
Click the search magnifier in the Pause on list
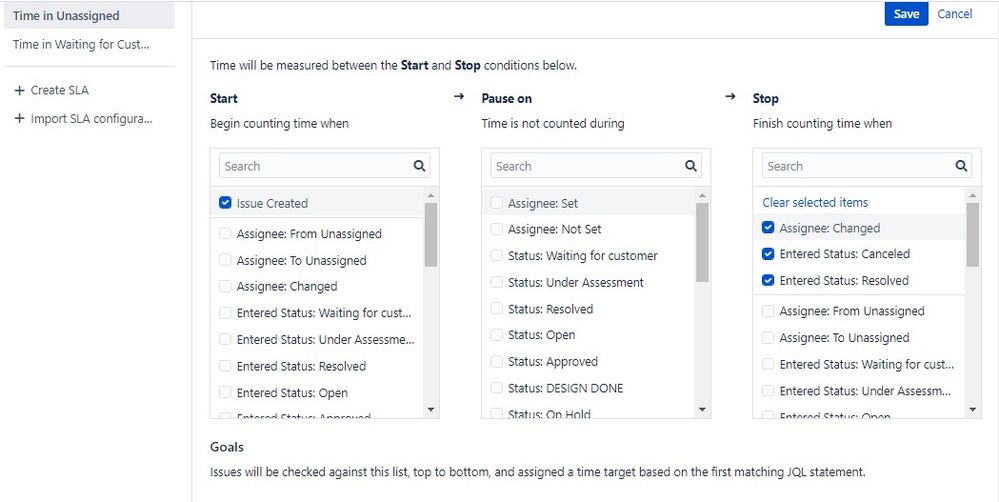coord(691,166)
